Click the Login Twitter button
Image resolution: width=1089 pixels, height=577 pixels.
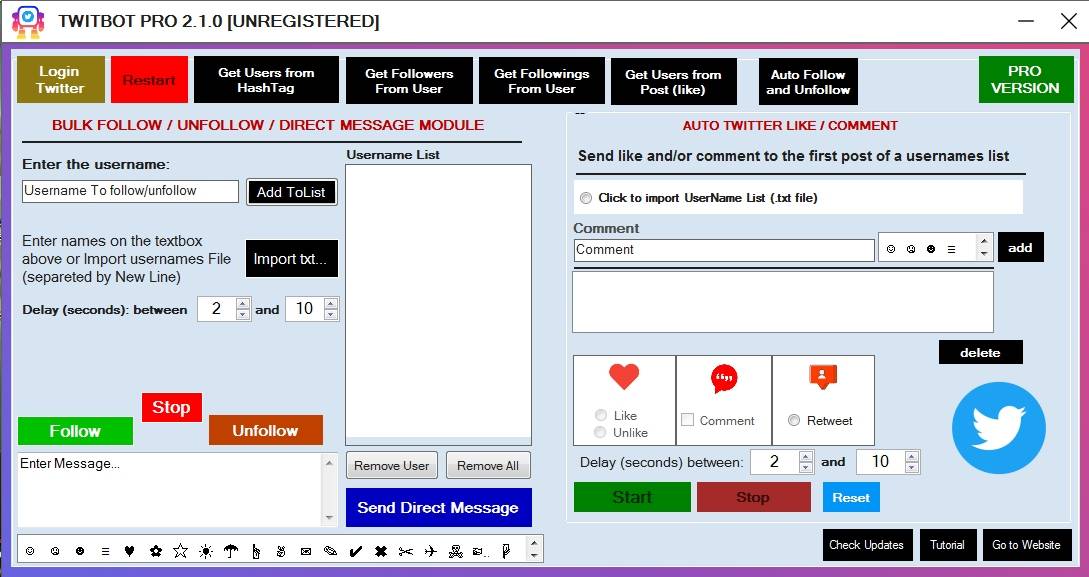[60, 79]
